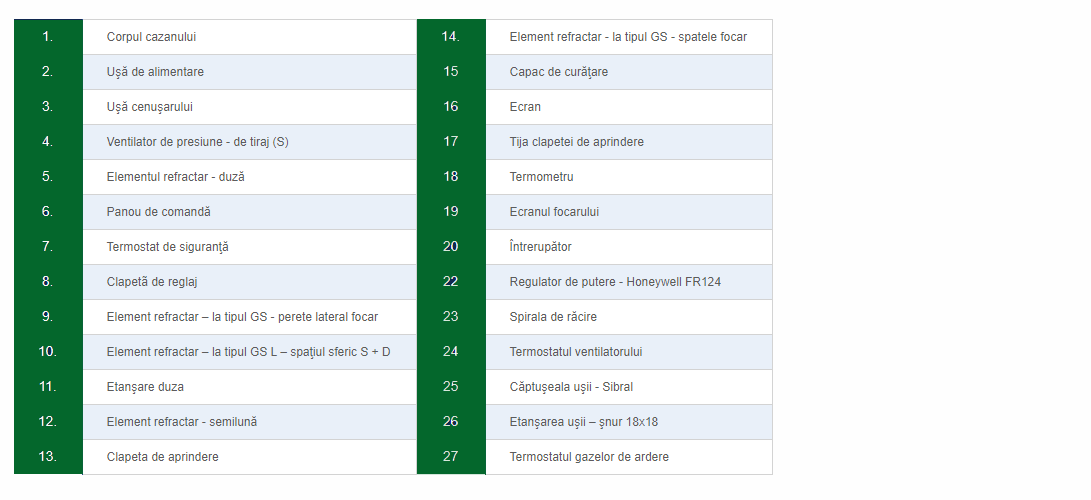The height and width of the screenshot is (500, 1091).
Task: Click the green cell numbered 8.
Action: [48, 282]
